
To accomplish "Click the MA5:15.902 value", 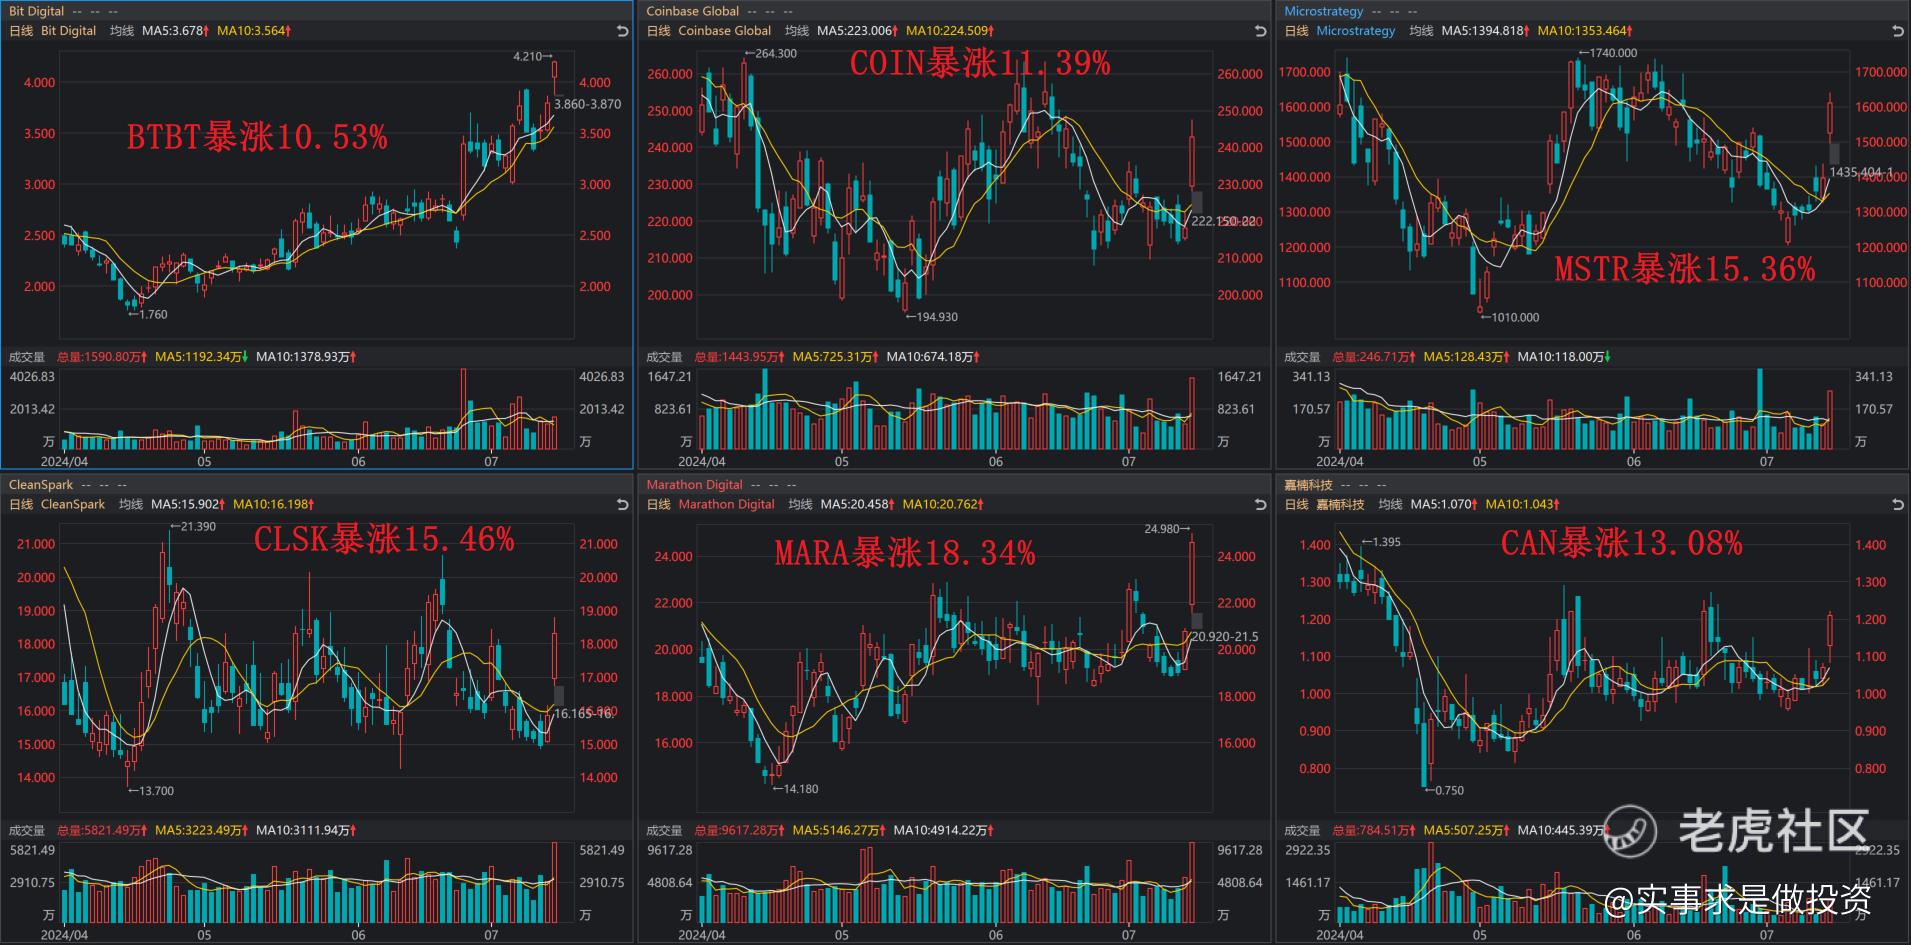I will (x=189, y=505).
